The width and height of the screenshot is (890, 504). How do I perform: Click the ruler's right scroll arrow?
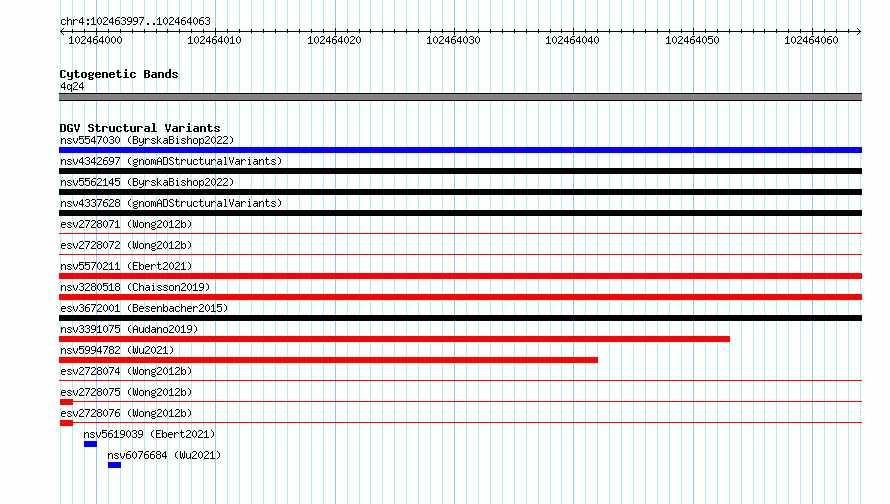click(x=859, y=31)
